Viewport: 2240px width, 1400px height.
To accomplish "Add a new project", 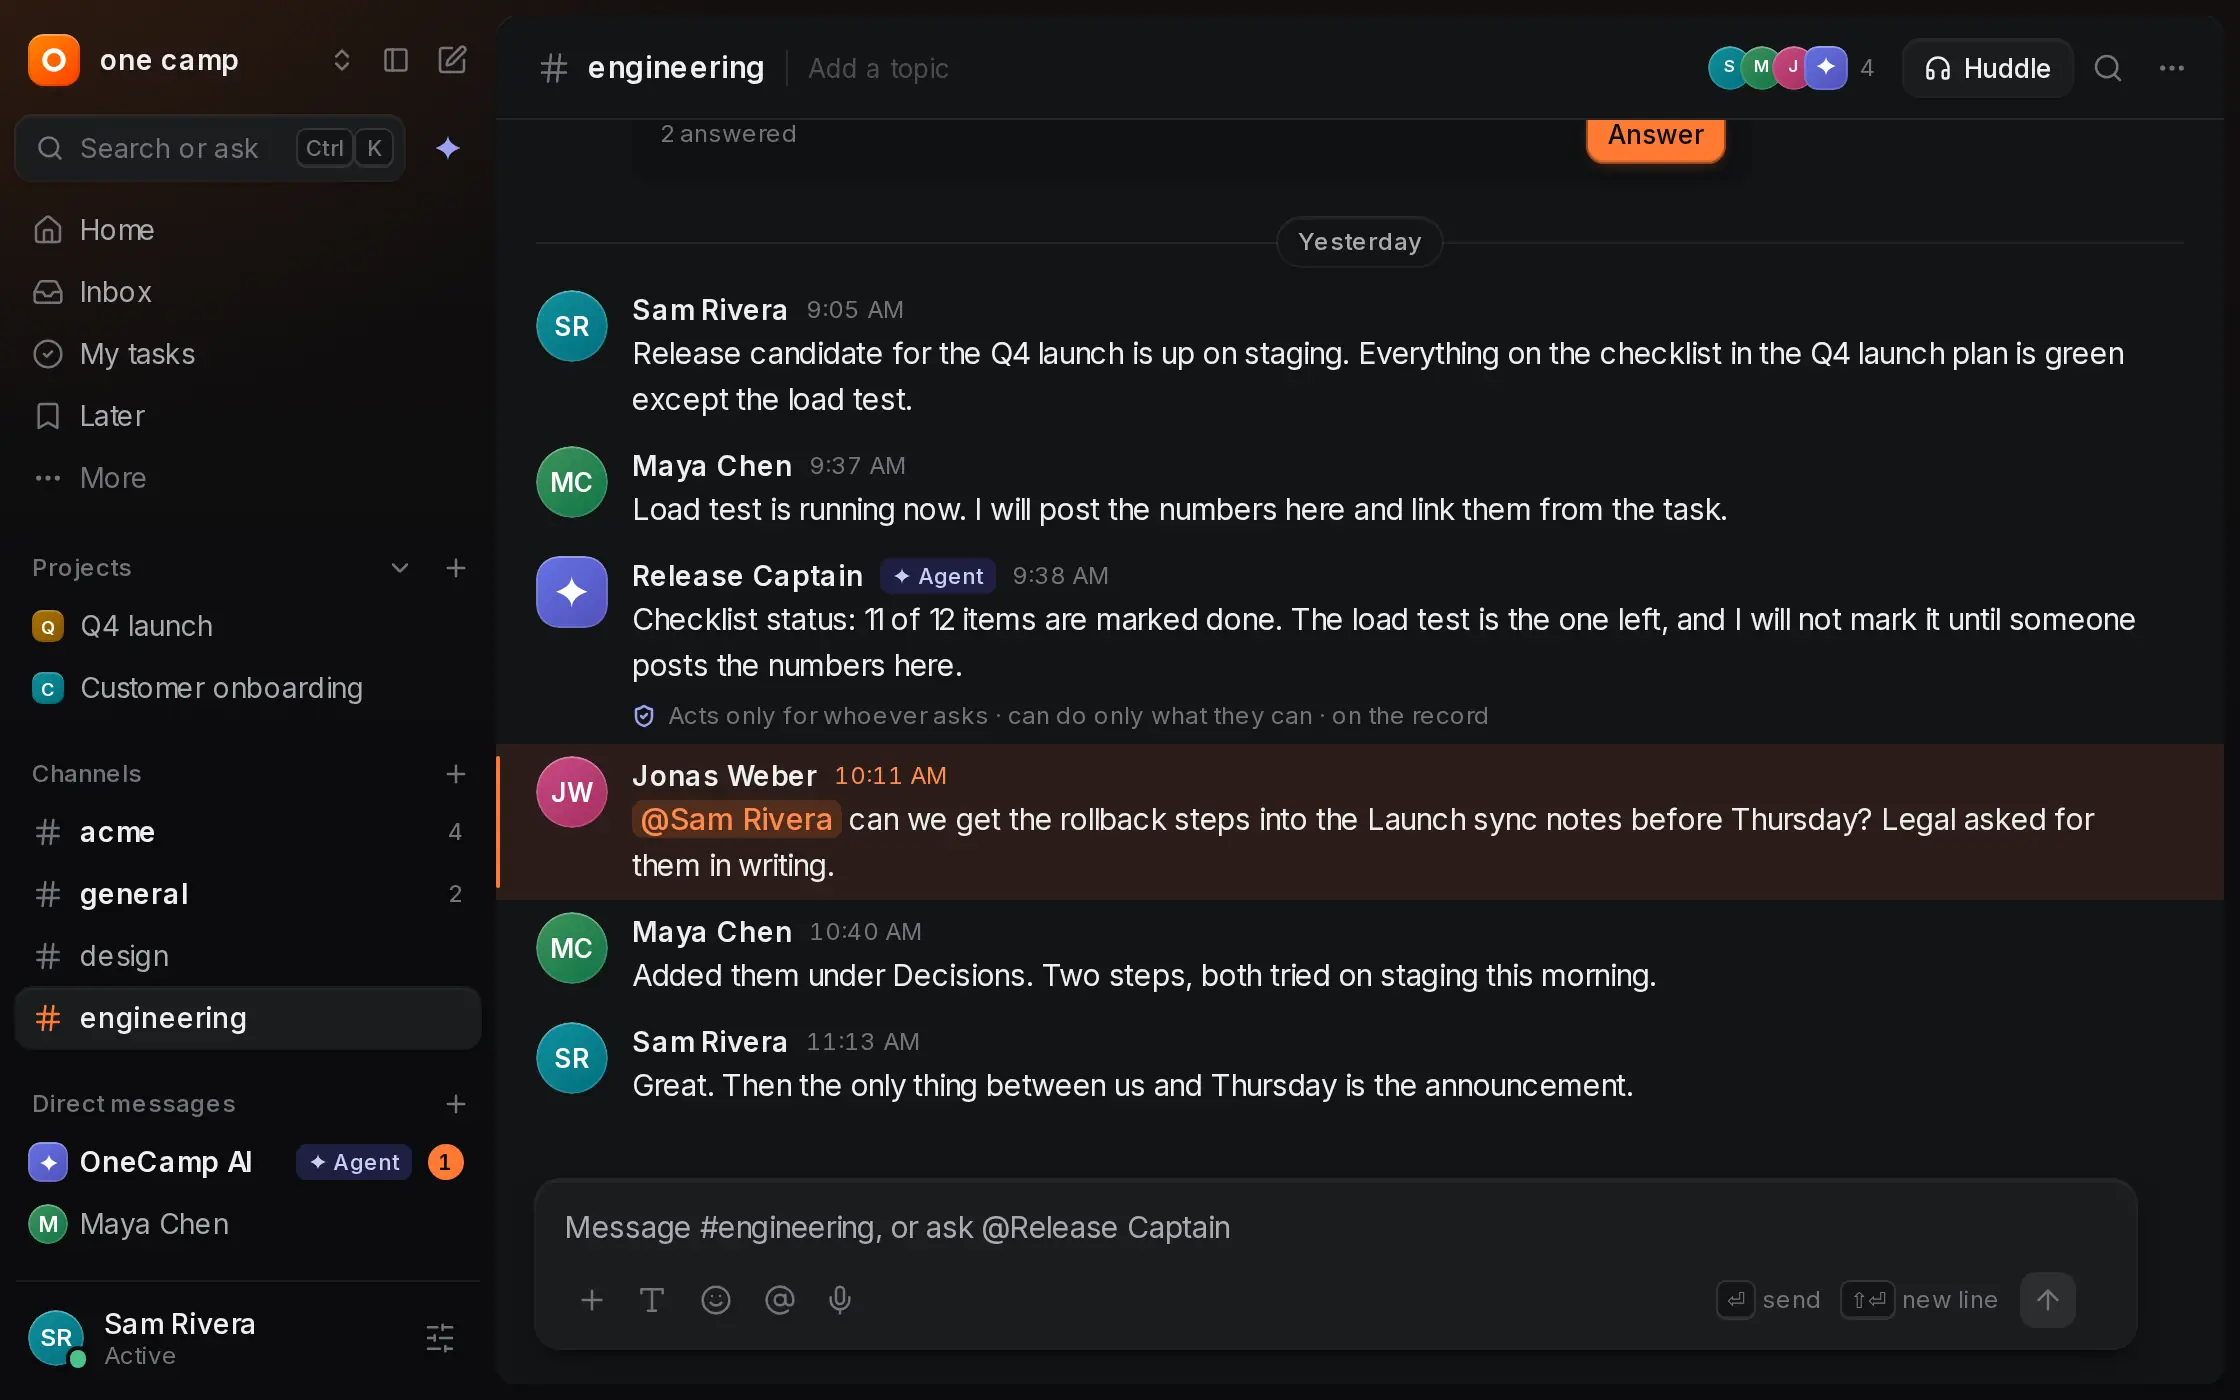I will (x=456, y=568).
